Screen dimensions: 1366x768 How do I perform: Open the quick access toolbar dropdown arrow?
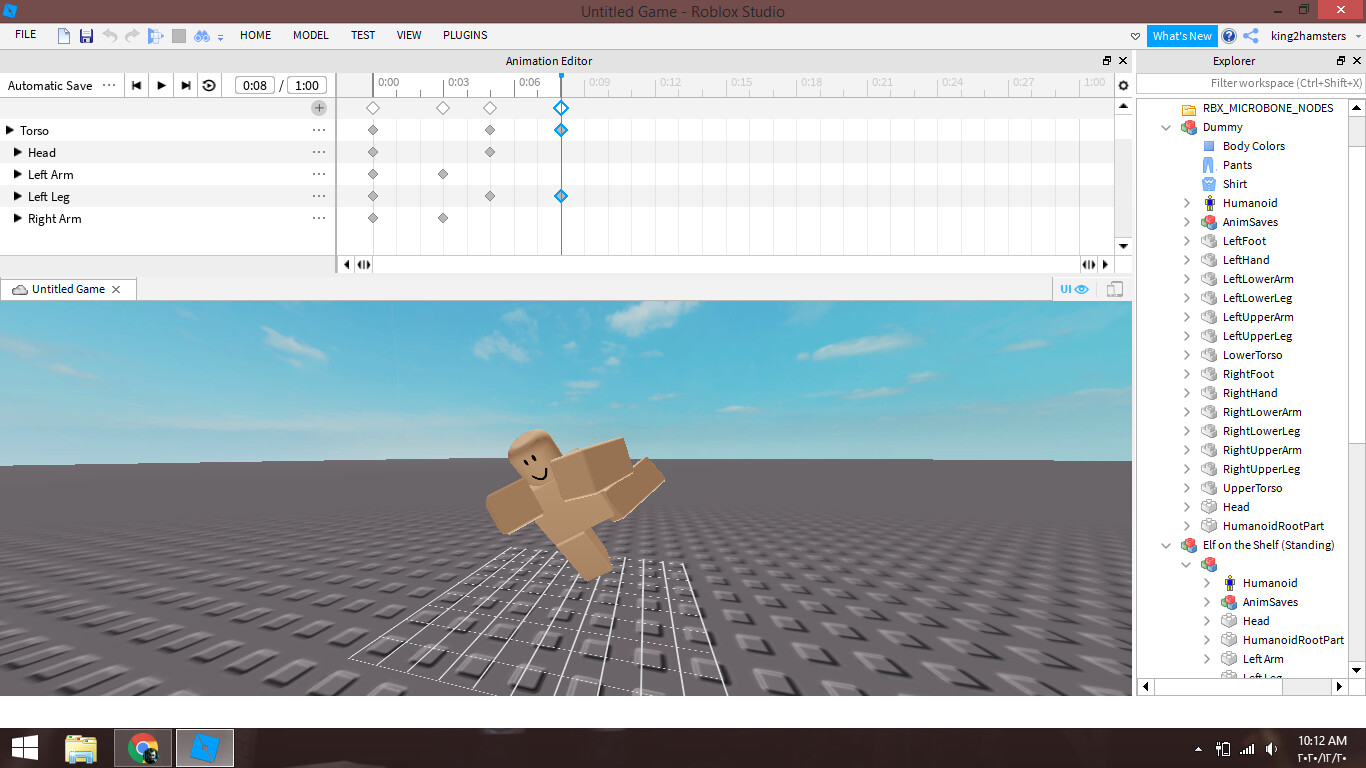pyautogui.click(x=220, y=38)
